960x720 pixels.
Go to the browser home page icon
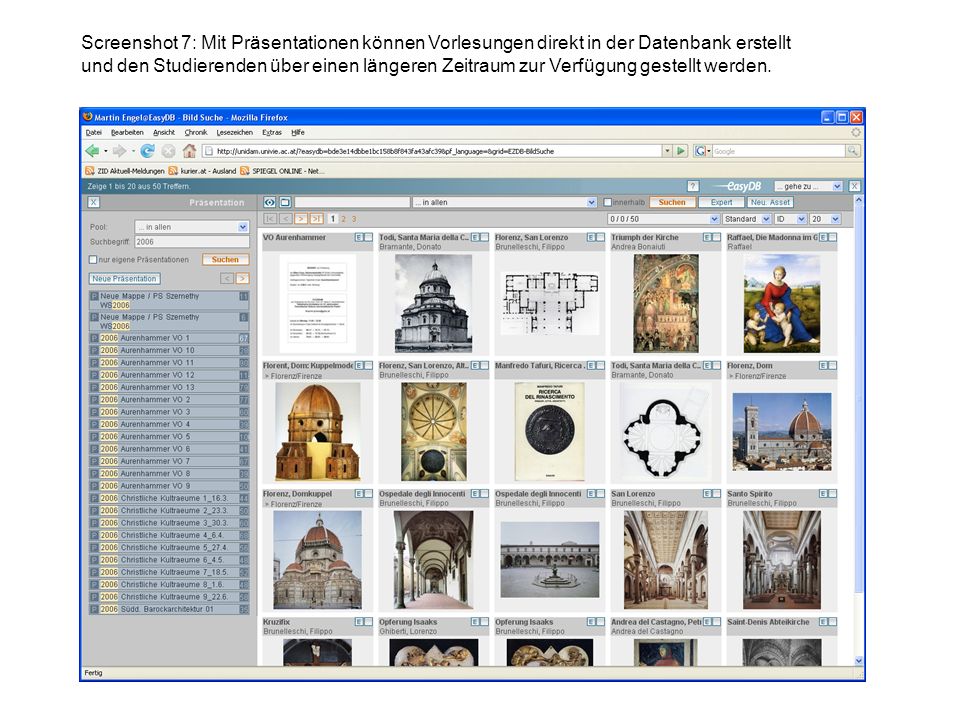pyautogui.click(x=189, y=151)
